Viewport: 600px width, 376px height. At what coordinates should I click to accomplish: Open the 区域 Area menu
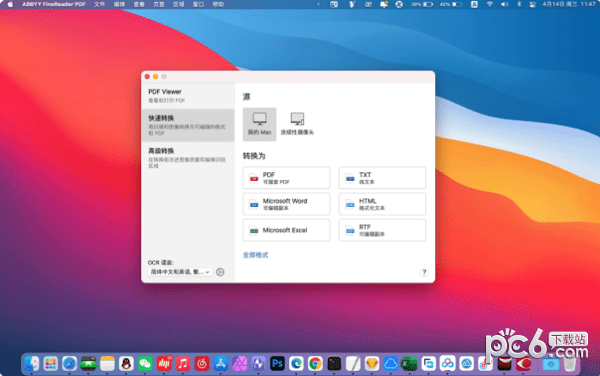click(179, 4)
